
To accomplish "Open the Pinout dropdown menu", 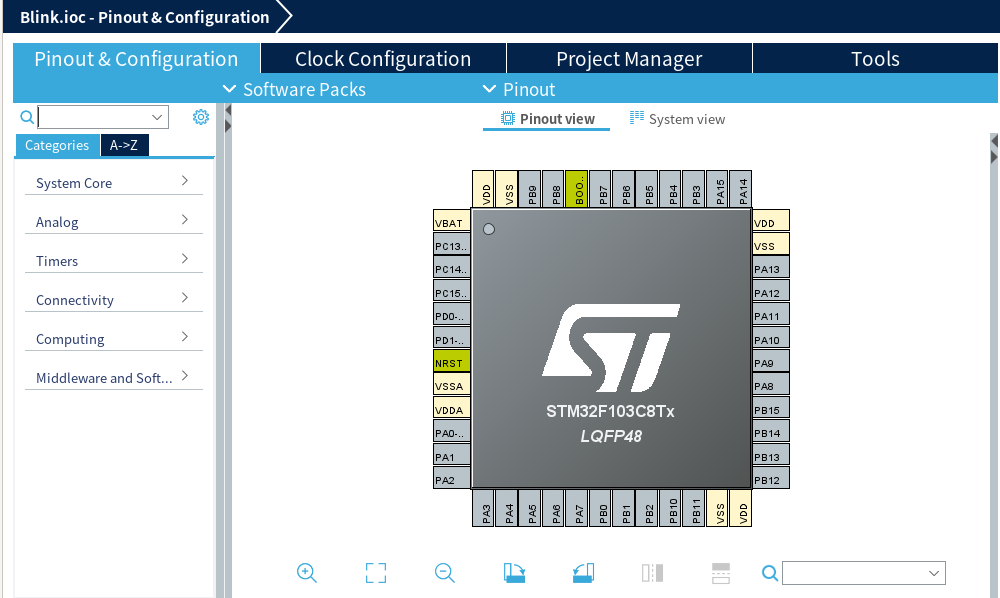I will pos(519,89).
